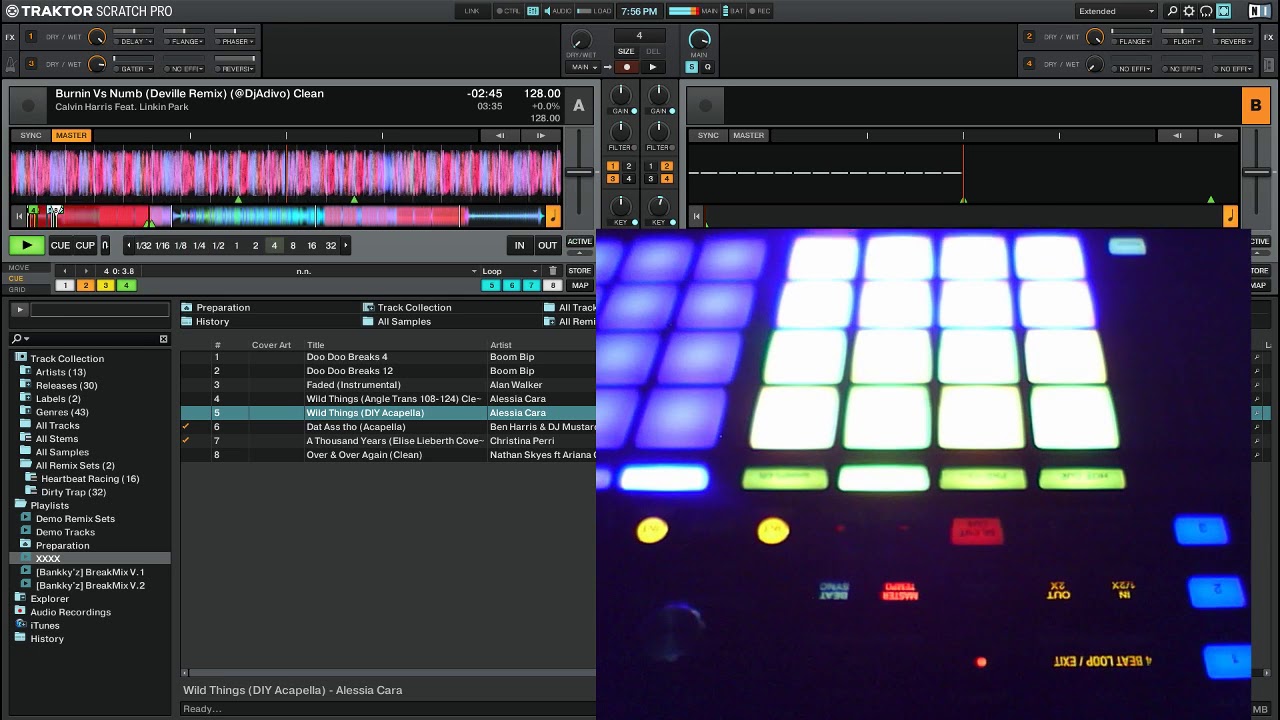Open the audio speaker indicator
The width and height of the screenshot is (1280, 720).
click(x=558, y=11)
